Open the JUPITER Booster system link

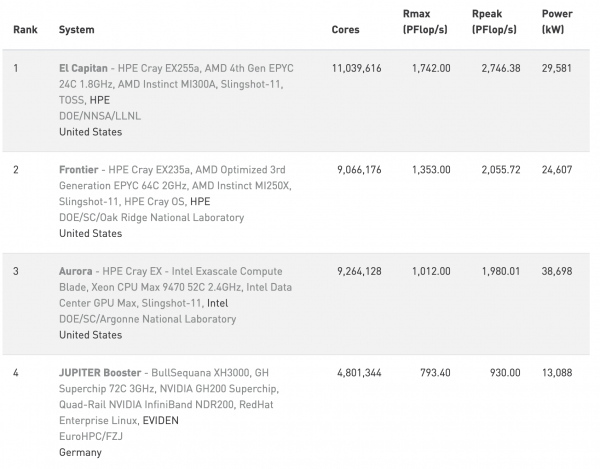pos(100,373)
